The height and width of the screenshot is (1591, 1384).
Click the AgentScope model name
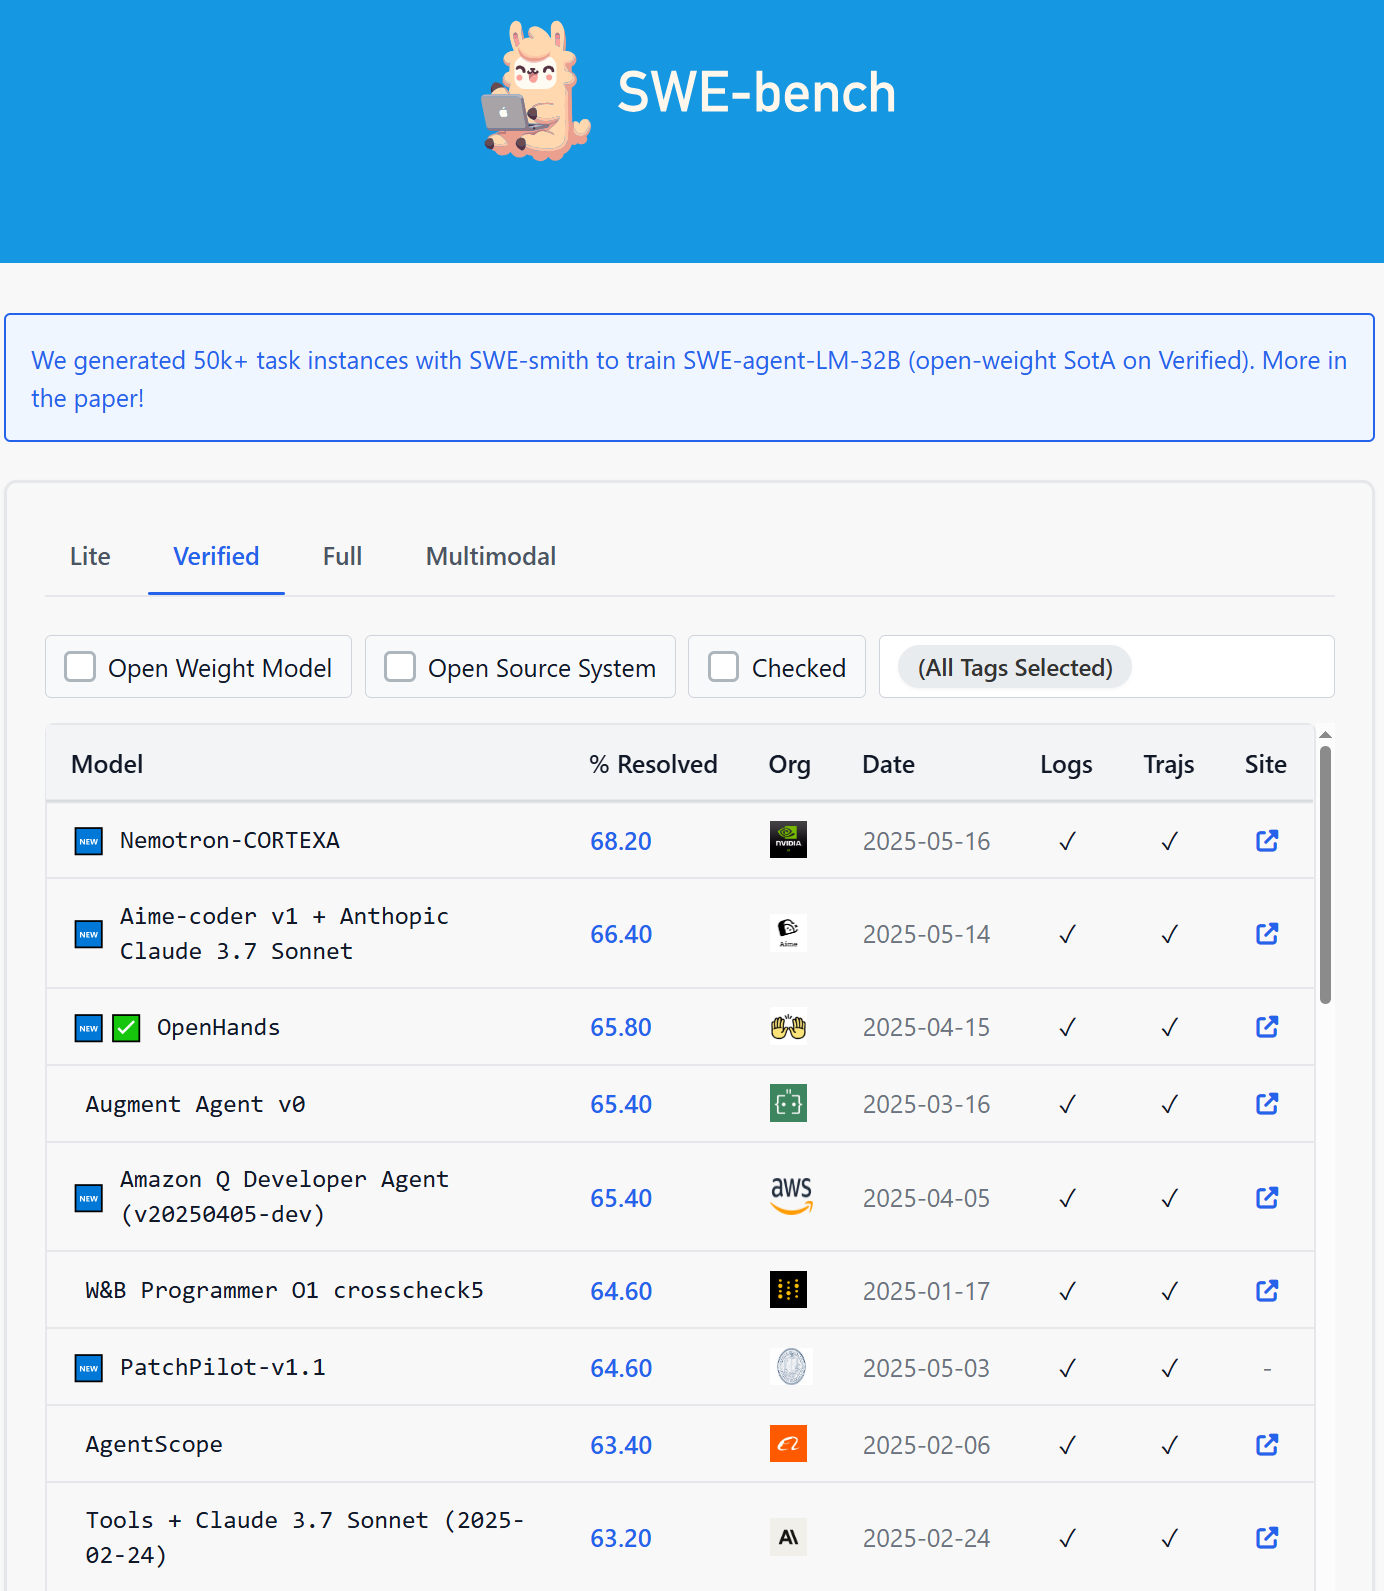coord(154,1444)
